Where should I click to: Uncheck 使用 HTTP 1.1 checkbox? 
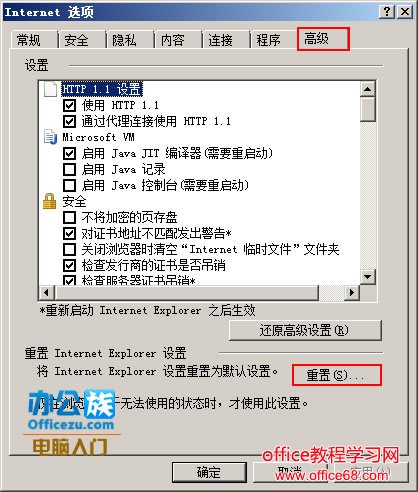point(69,105)
